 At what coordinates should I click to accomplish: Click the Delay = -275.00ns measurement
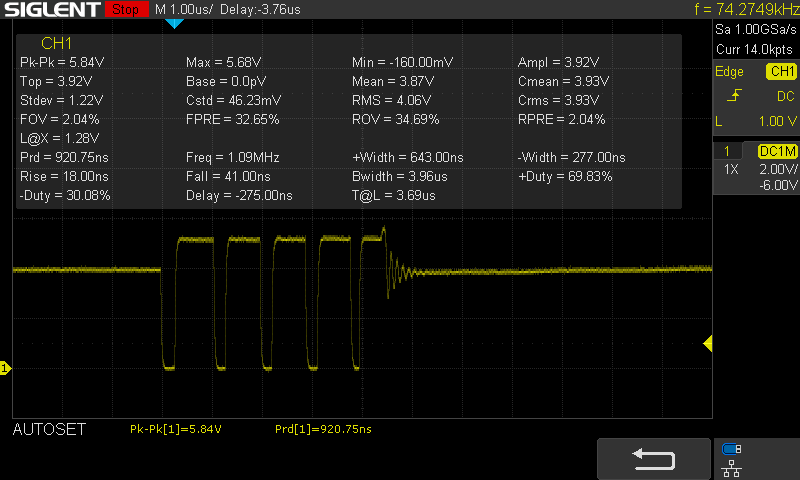239,195
